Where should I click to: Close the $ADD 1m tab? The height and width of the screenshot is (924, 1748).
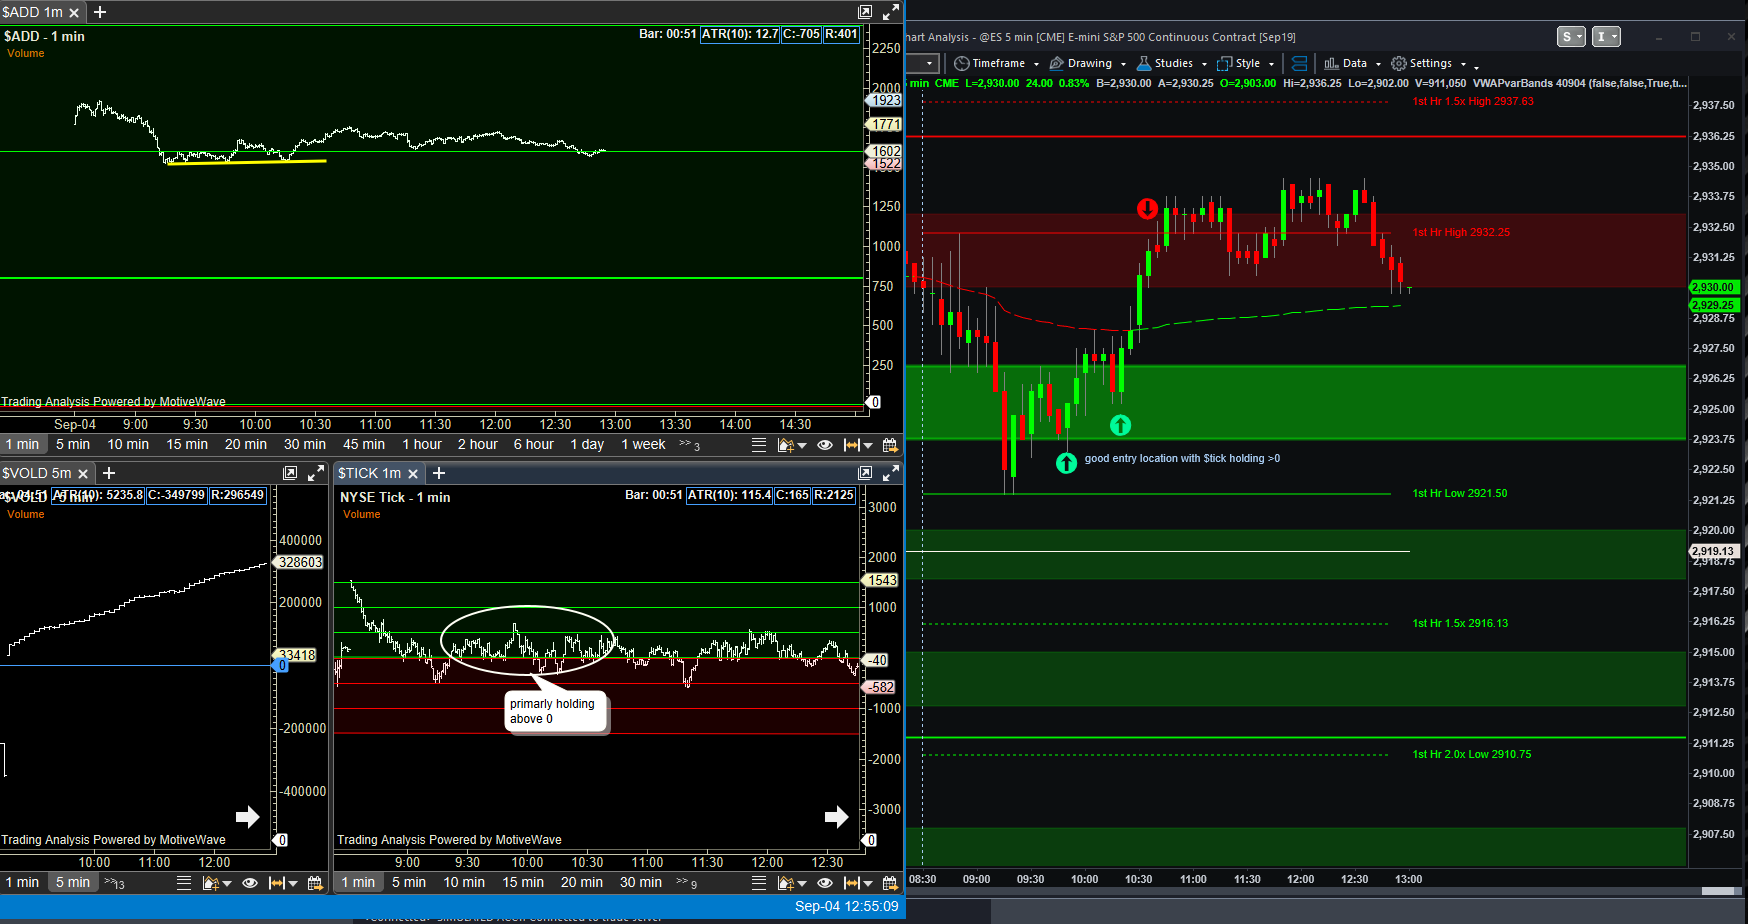(74, 13)
